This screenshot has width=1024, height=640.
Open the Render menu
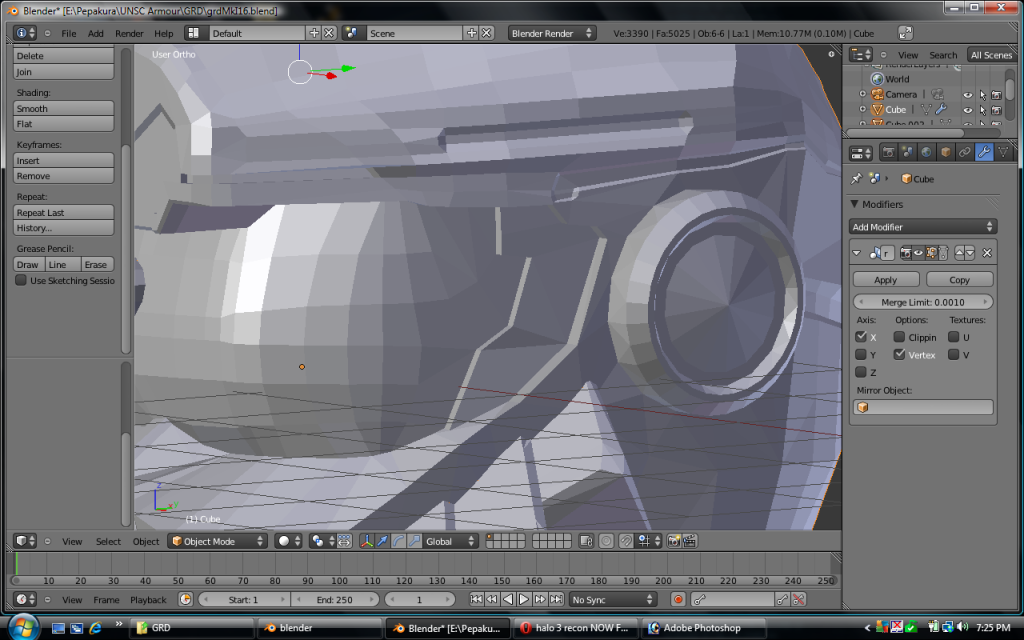(x=129, y=33)
